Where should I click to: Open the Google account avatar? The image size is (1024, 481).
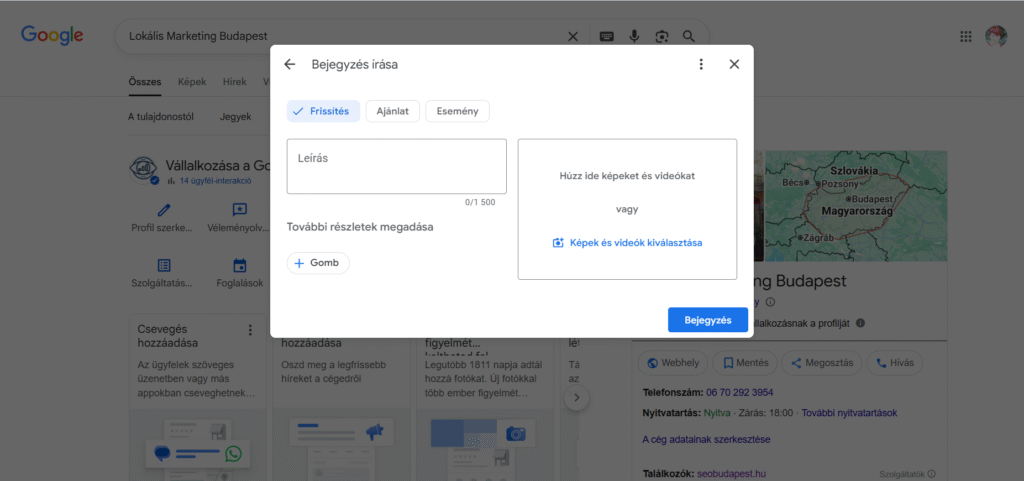[x=996, y=37]
